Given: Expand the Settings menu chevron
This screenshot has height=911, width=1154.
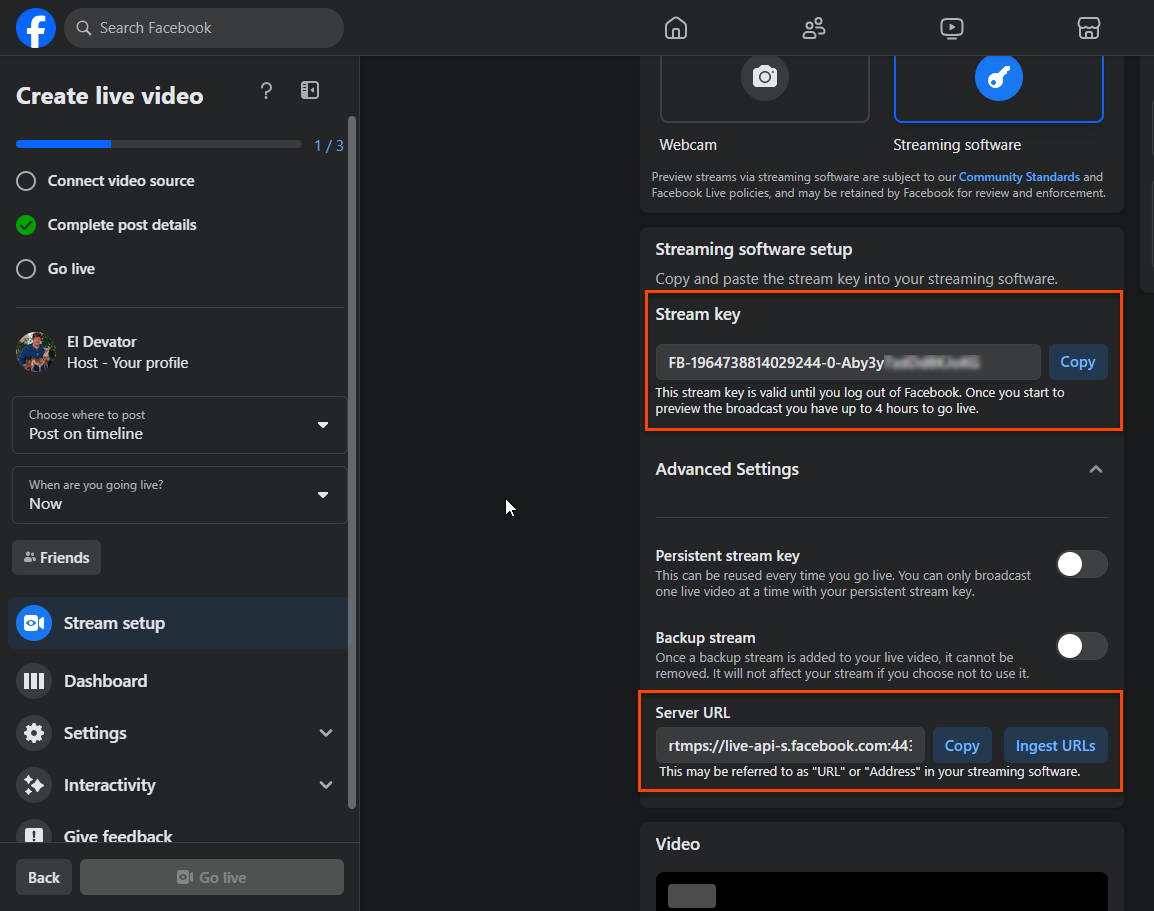Looking at the screenshot, I should (x=326, y=733).
